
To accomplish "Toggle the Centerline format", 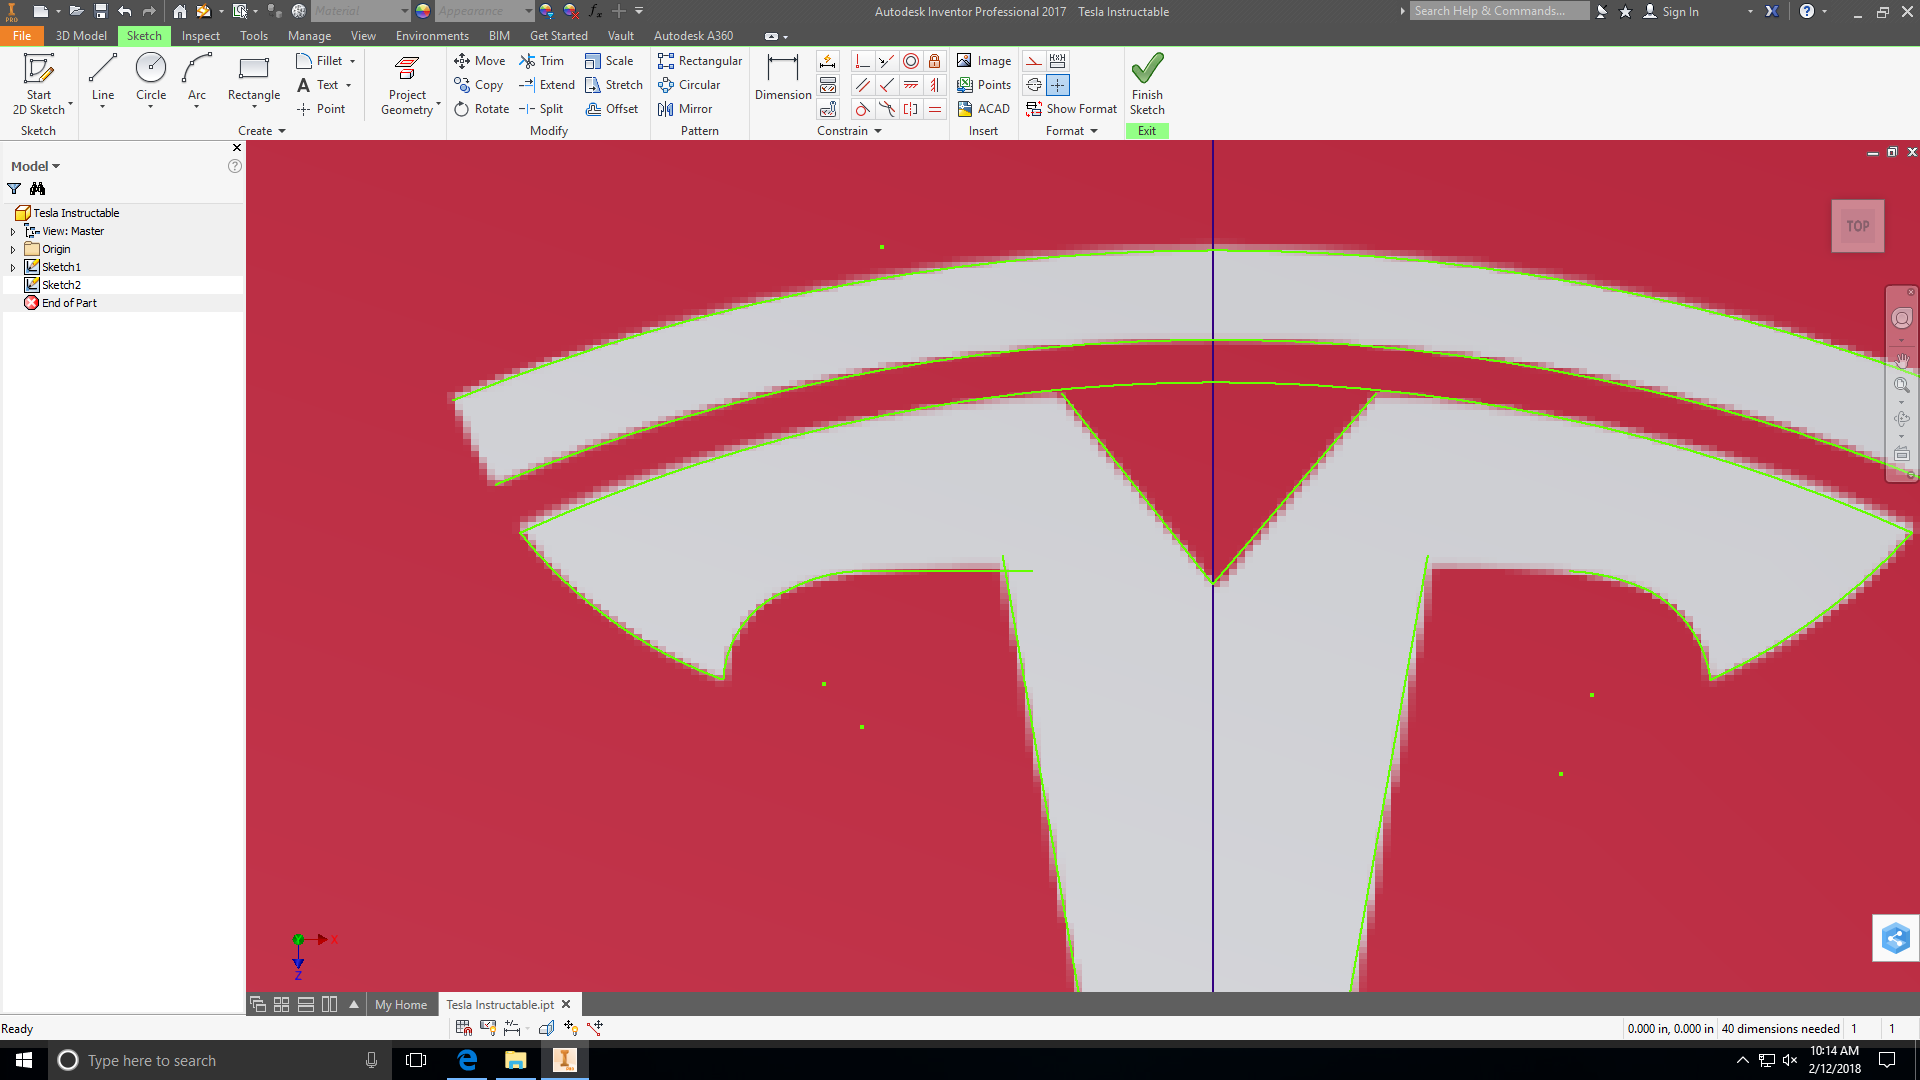I will pos(1034,85).
